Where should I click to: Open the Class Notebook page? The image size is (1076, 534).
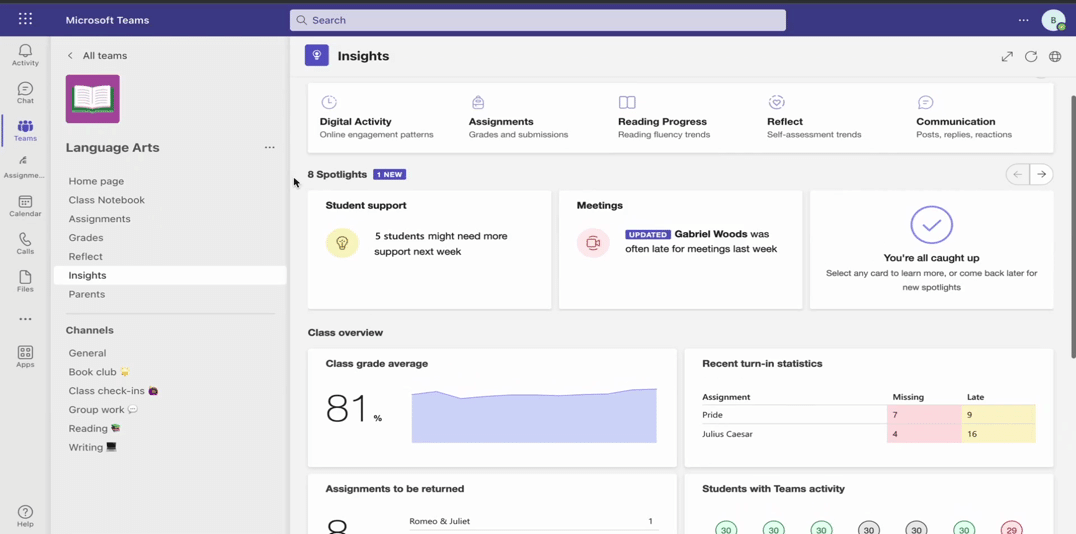(106, 200)
